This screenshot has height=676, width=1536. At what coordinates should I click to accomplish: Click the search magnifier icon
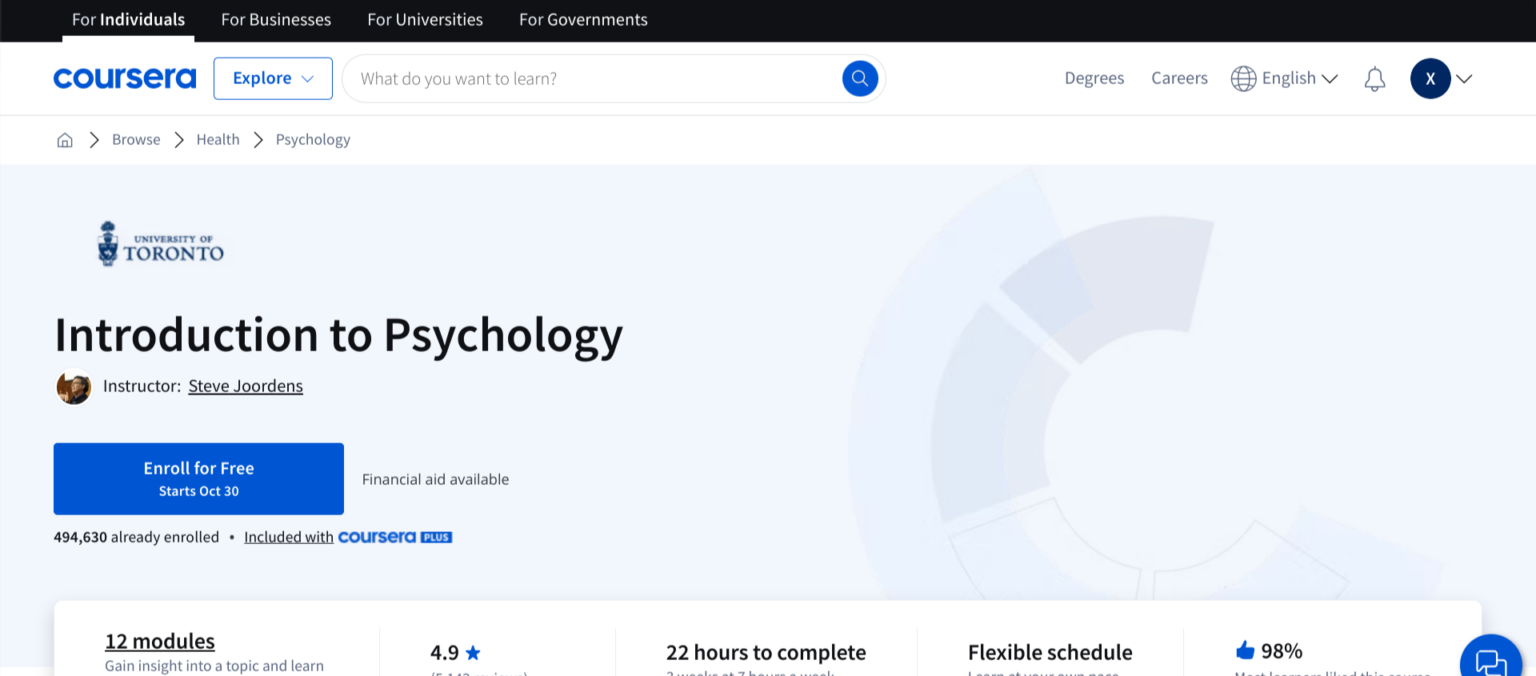[x=859, y=78]
